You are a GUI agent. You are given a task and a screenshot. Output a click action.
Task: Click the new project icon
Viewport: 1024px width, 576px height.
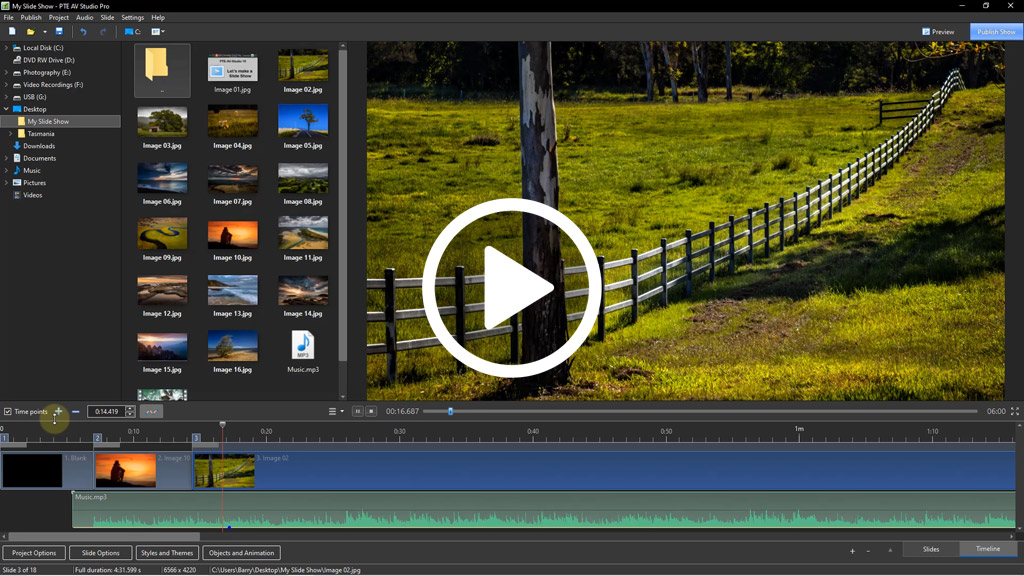tap(12, 31)
